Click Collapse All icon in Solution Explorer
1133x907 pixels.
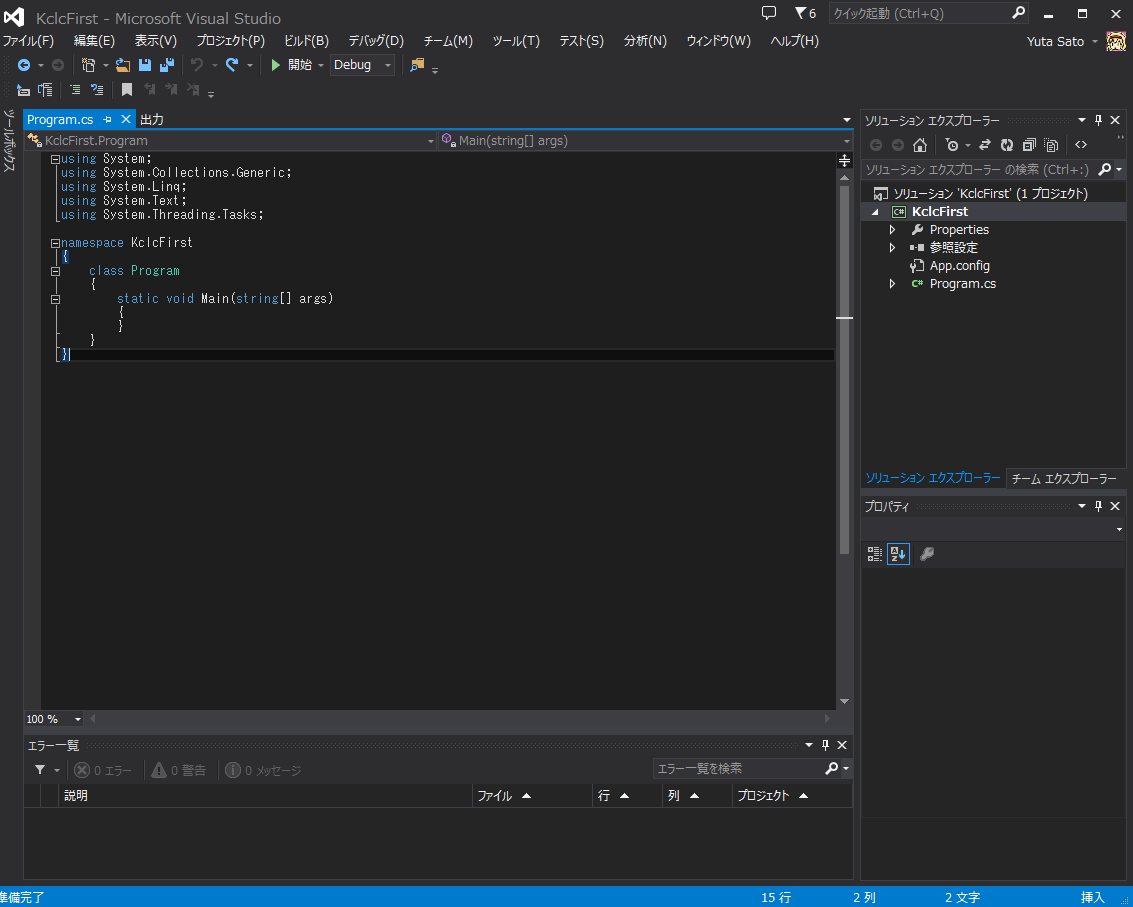pos(1029,145)
